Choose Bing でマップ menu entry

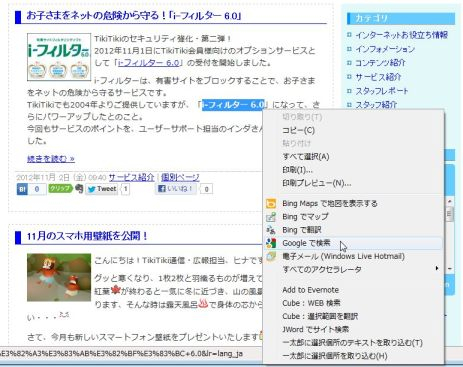(x=305, y=217)
